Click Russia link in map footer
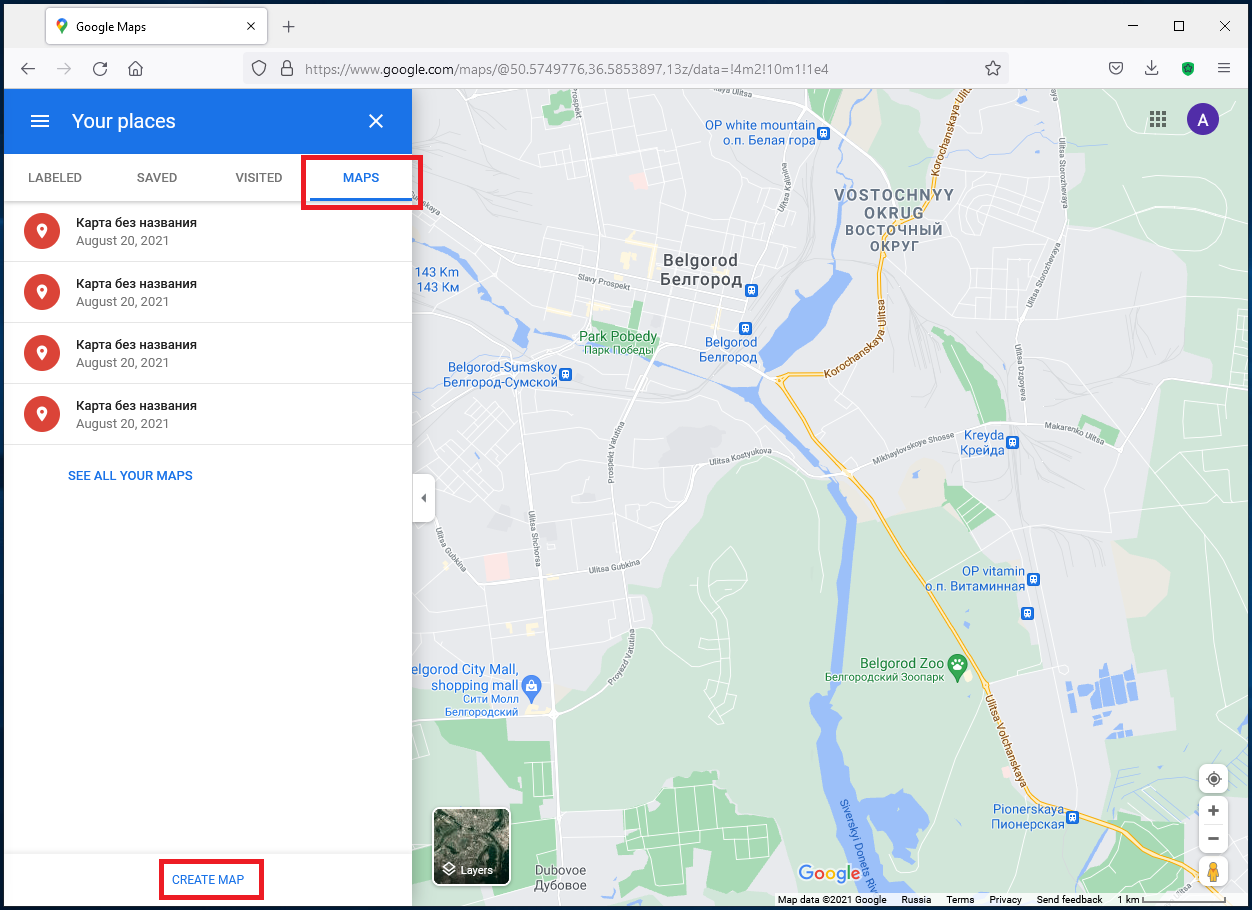This screenshot has height=910, width=1252. (916, 900)
